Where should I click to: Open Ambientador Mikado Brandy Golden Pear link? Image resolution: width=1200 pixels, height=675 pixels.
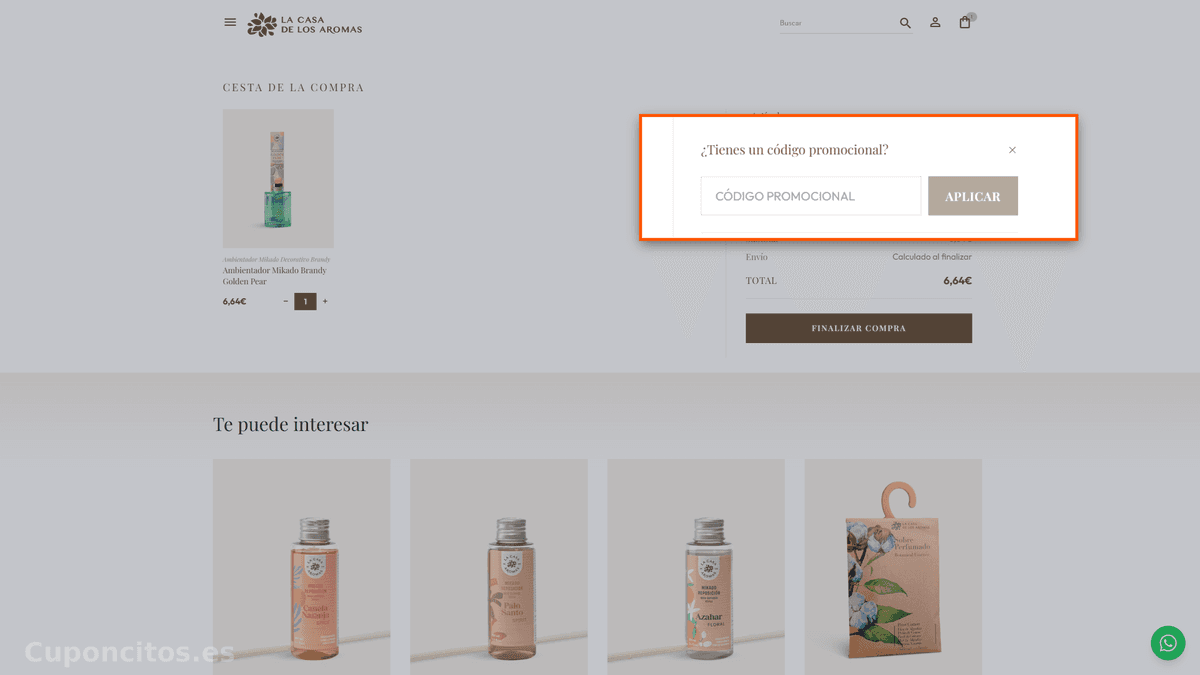pyautogui.click(x=275, y=276)
